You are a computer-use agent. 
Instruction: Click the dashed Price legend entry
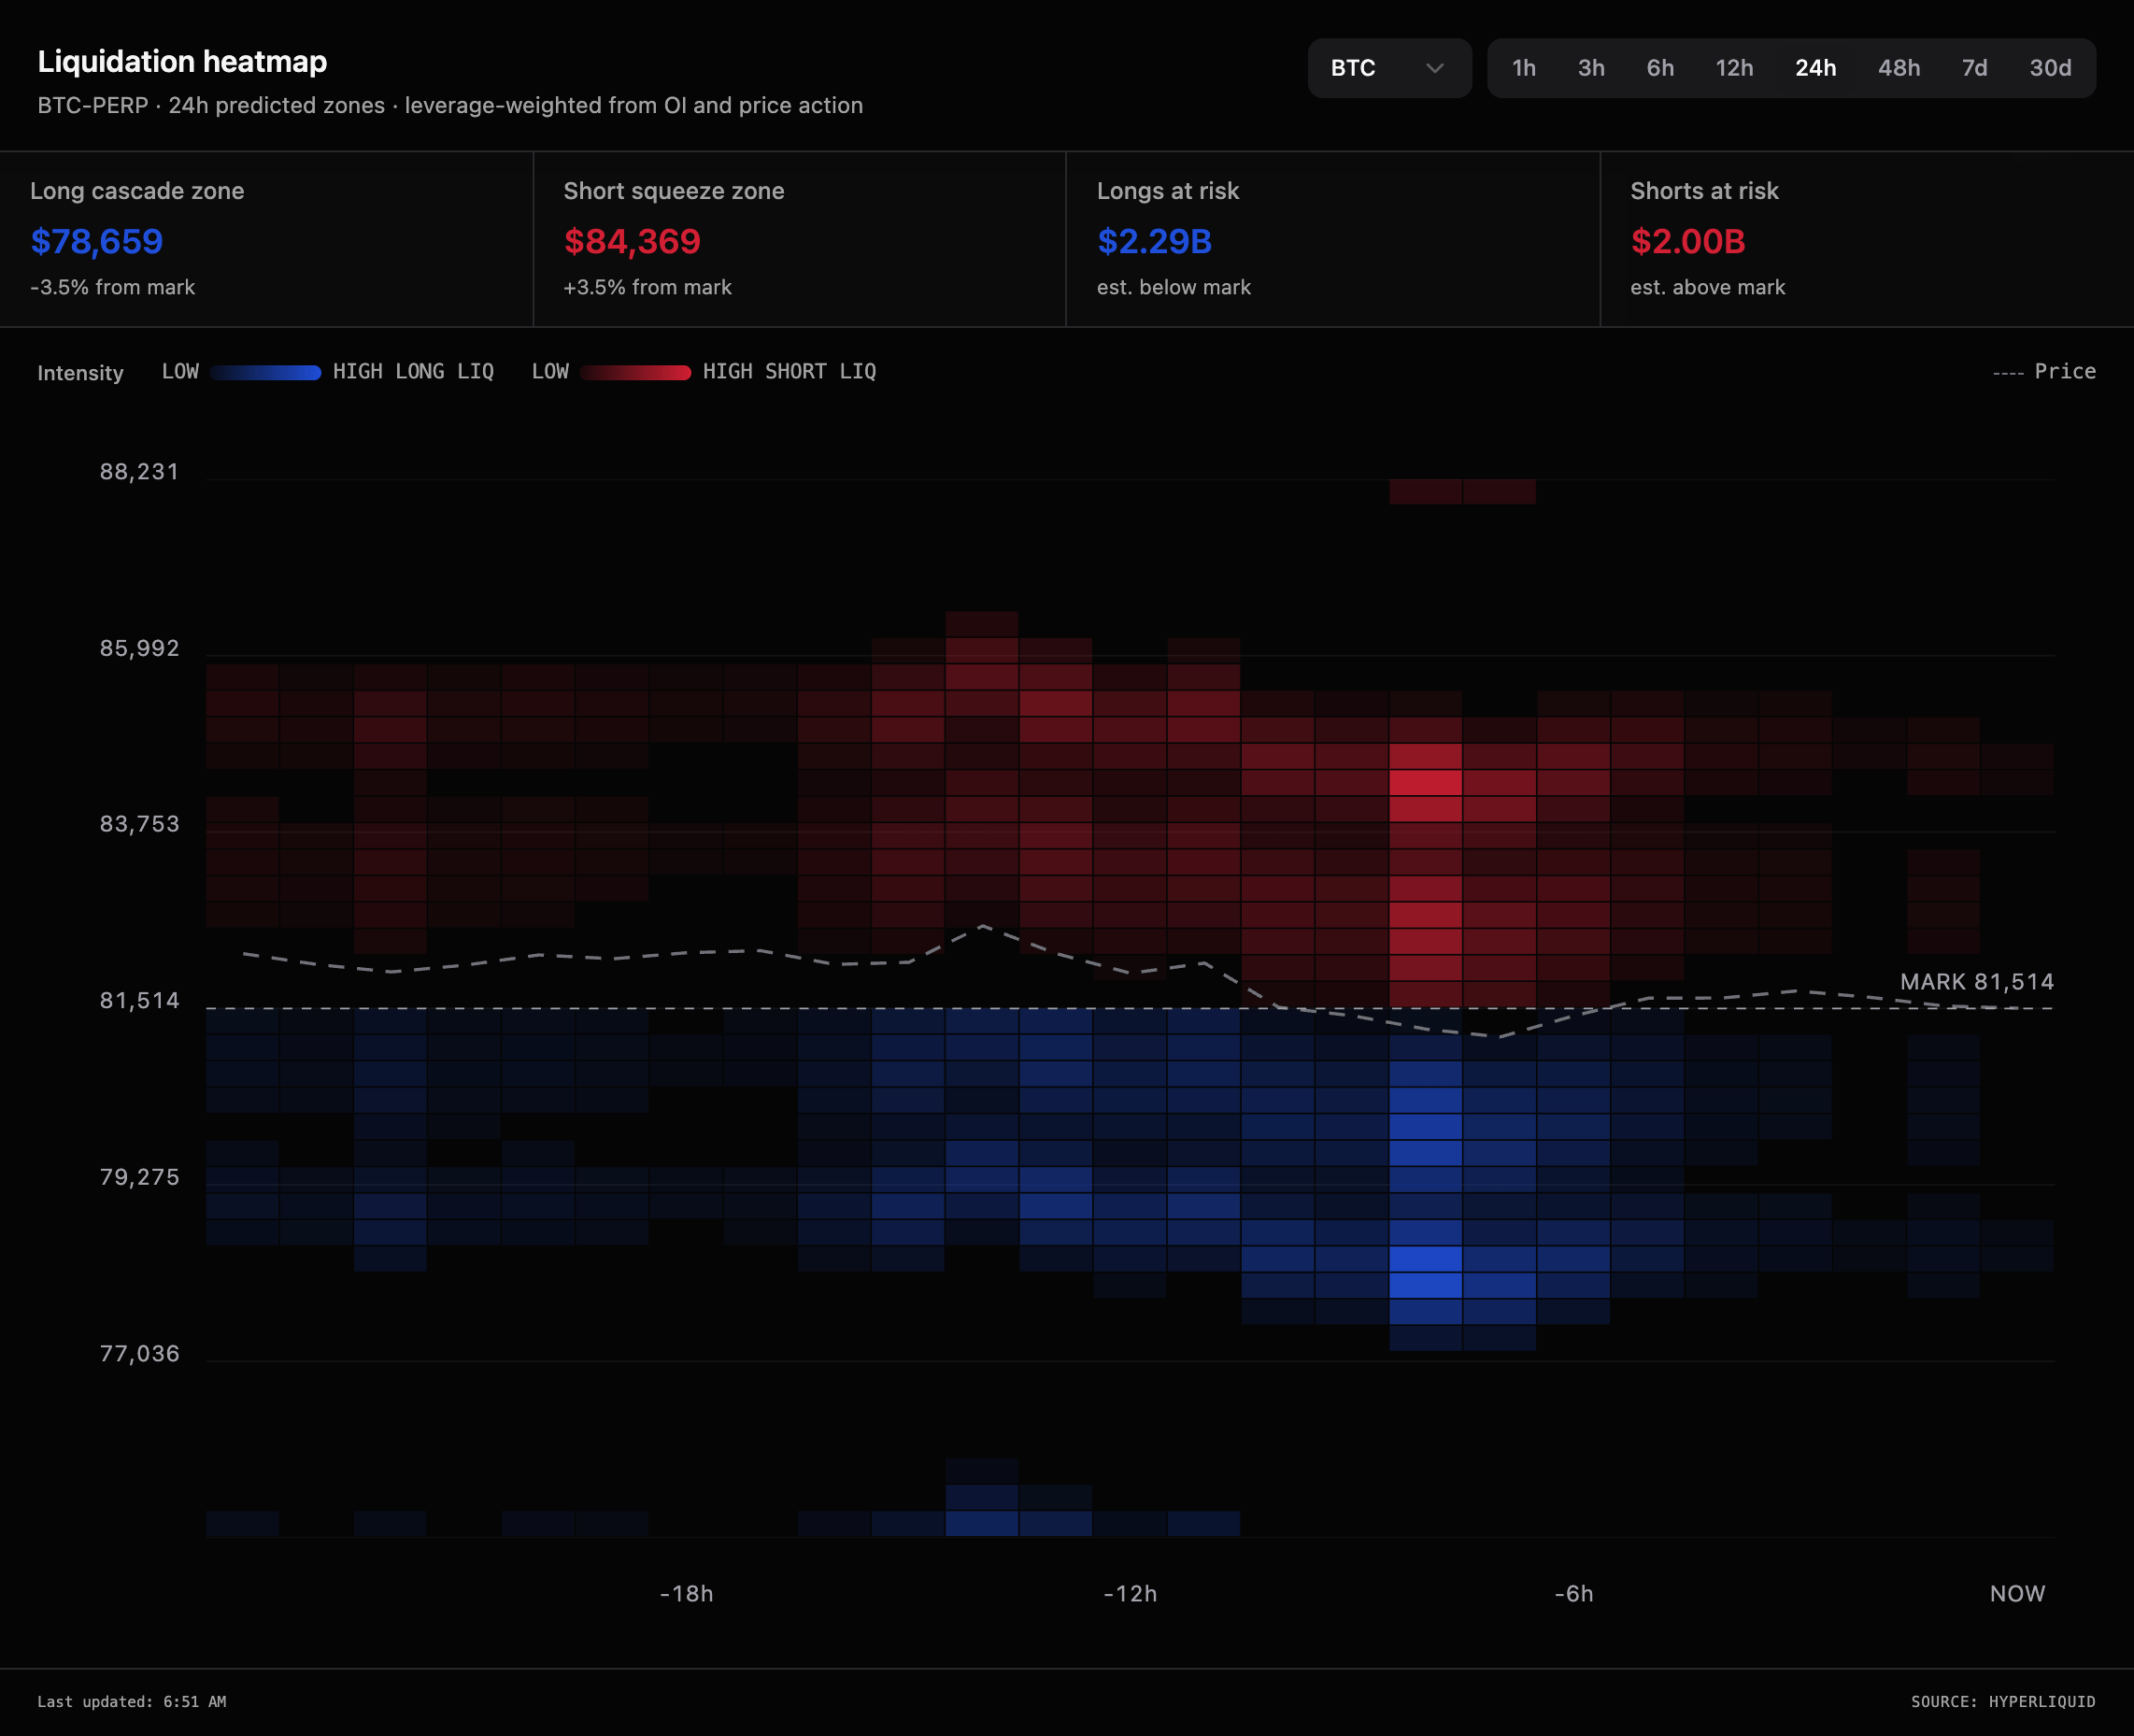tap(2044, 372)
